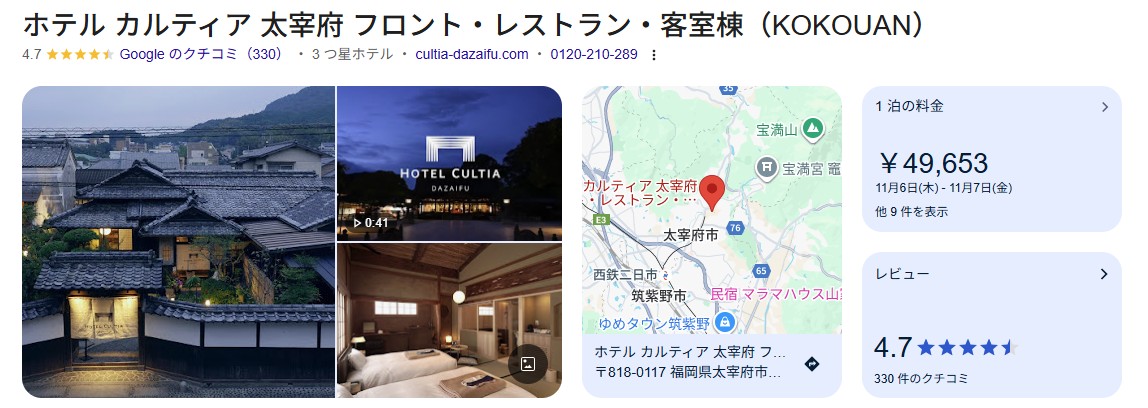The width and height of the screenshot is (1148, 408).
Task: Open the photo gallery image icon
Action: 528,363
